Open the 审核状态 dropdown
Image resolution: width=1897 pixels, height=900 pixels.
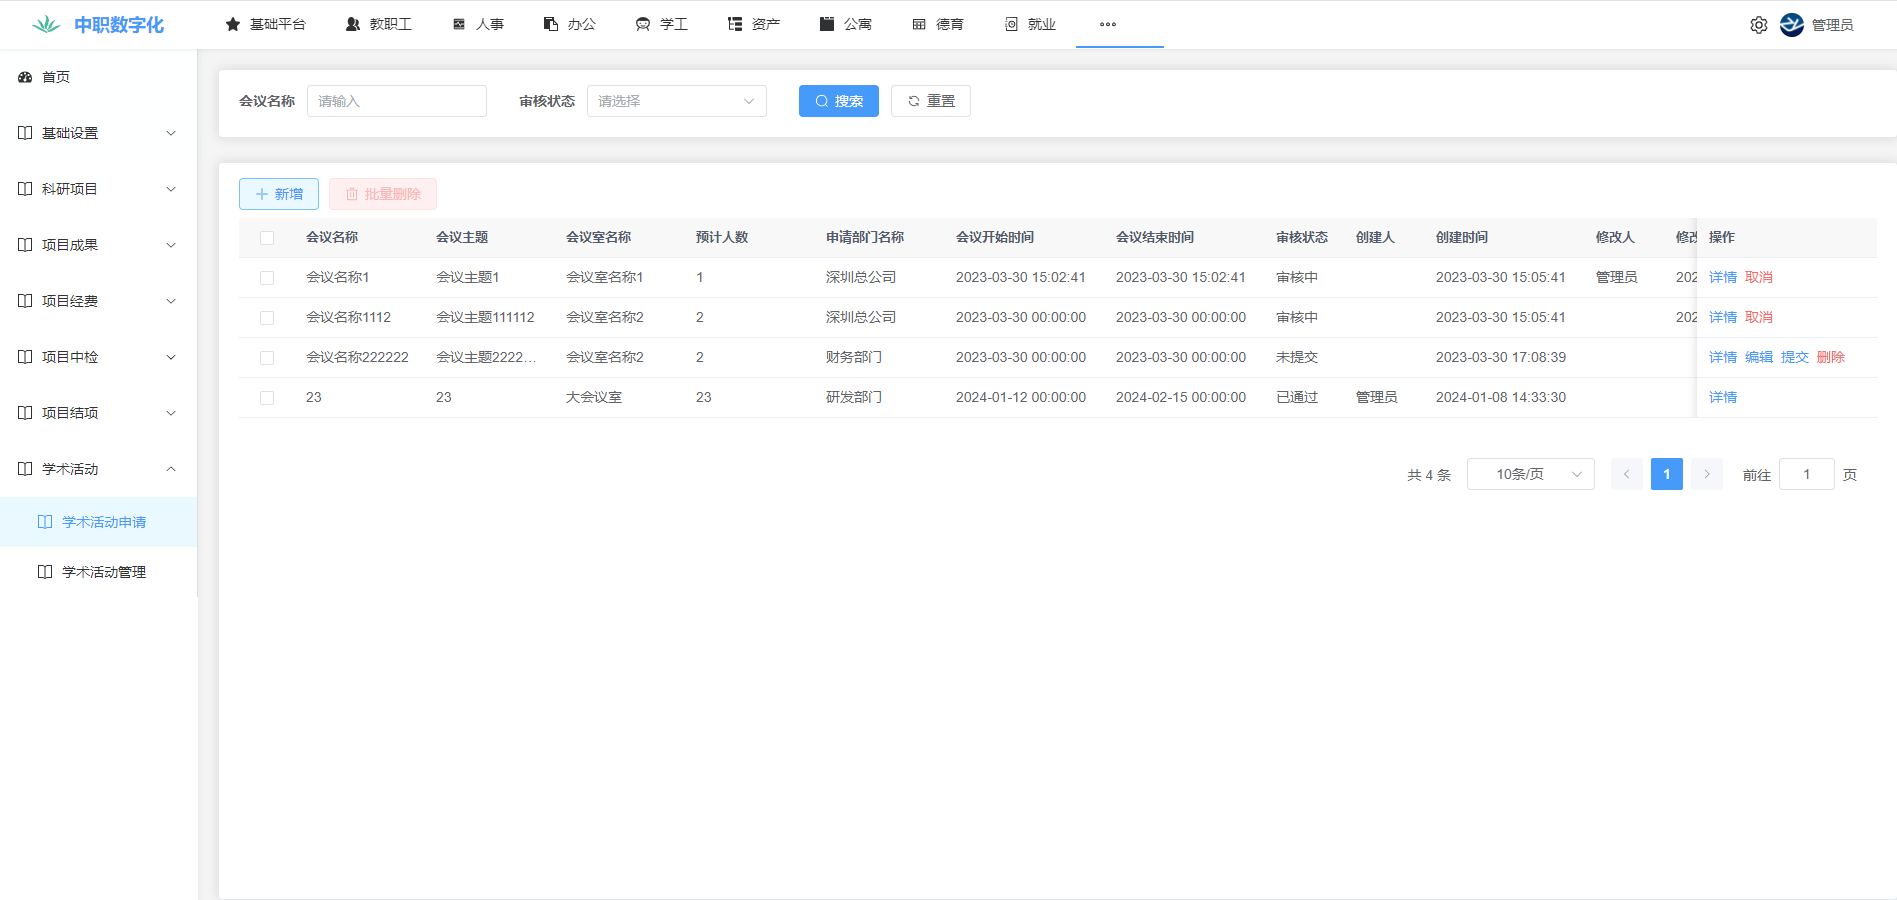pyautogui.click(x=676, y=101)
